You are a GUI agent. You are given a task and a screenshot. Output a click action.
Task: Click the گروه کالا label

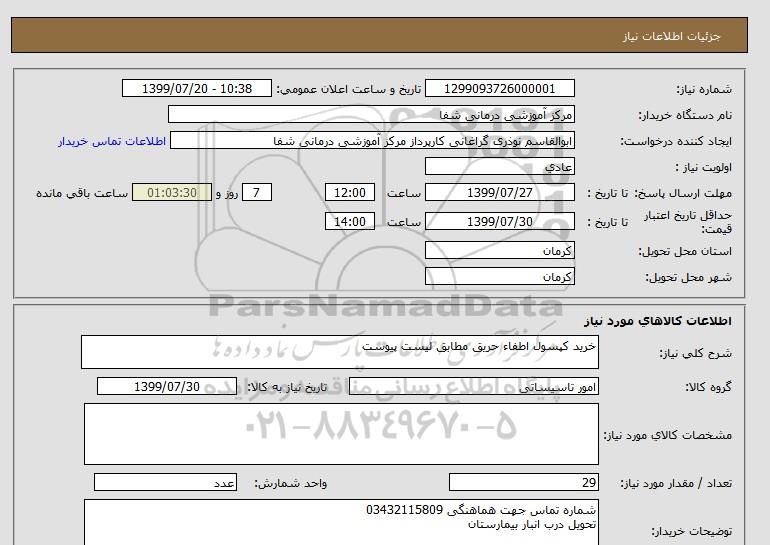click(708, 387)
